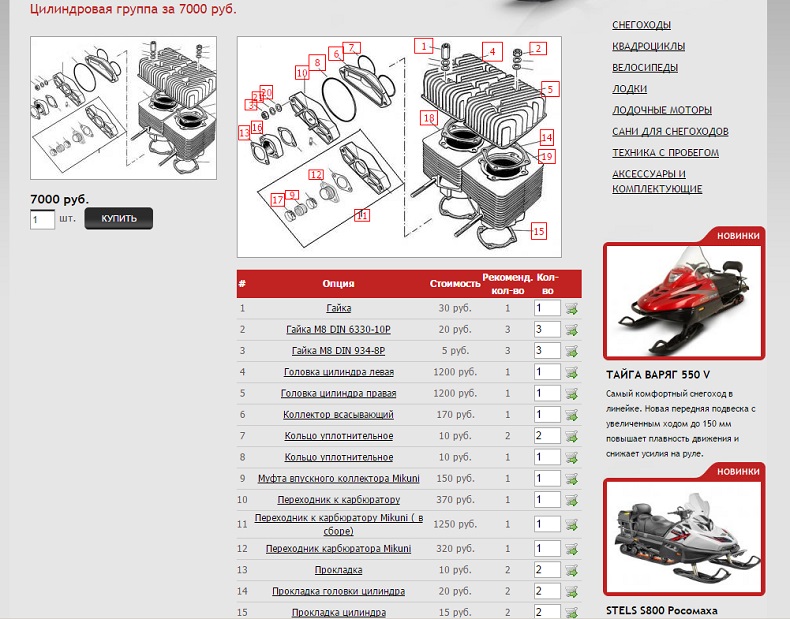790x619 pixels.
Task: Click cart icon in row 7 Кольцо уплотнительное
Action: point(571,436)
